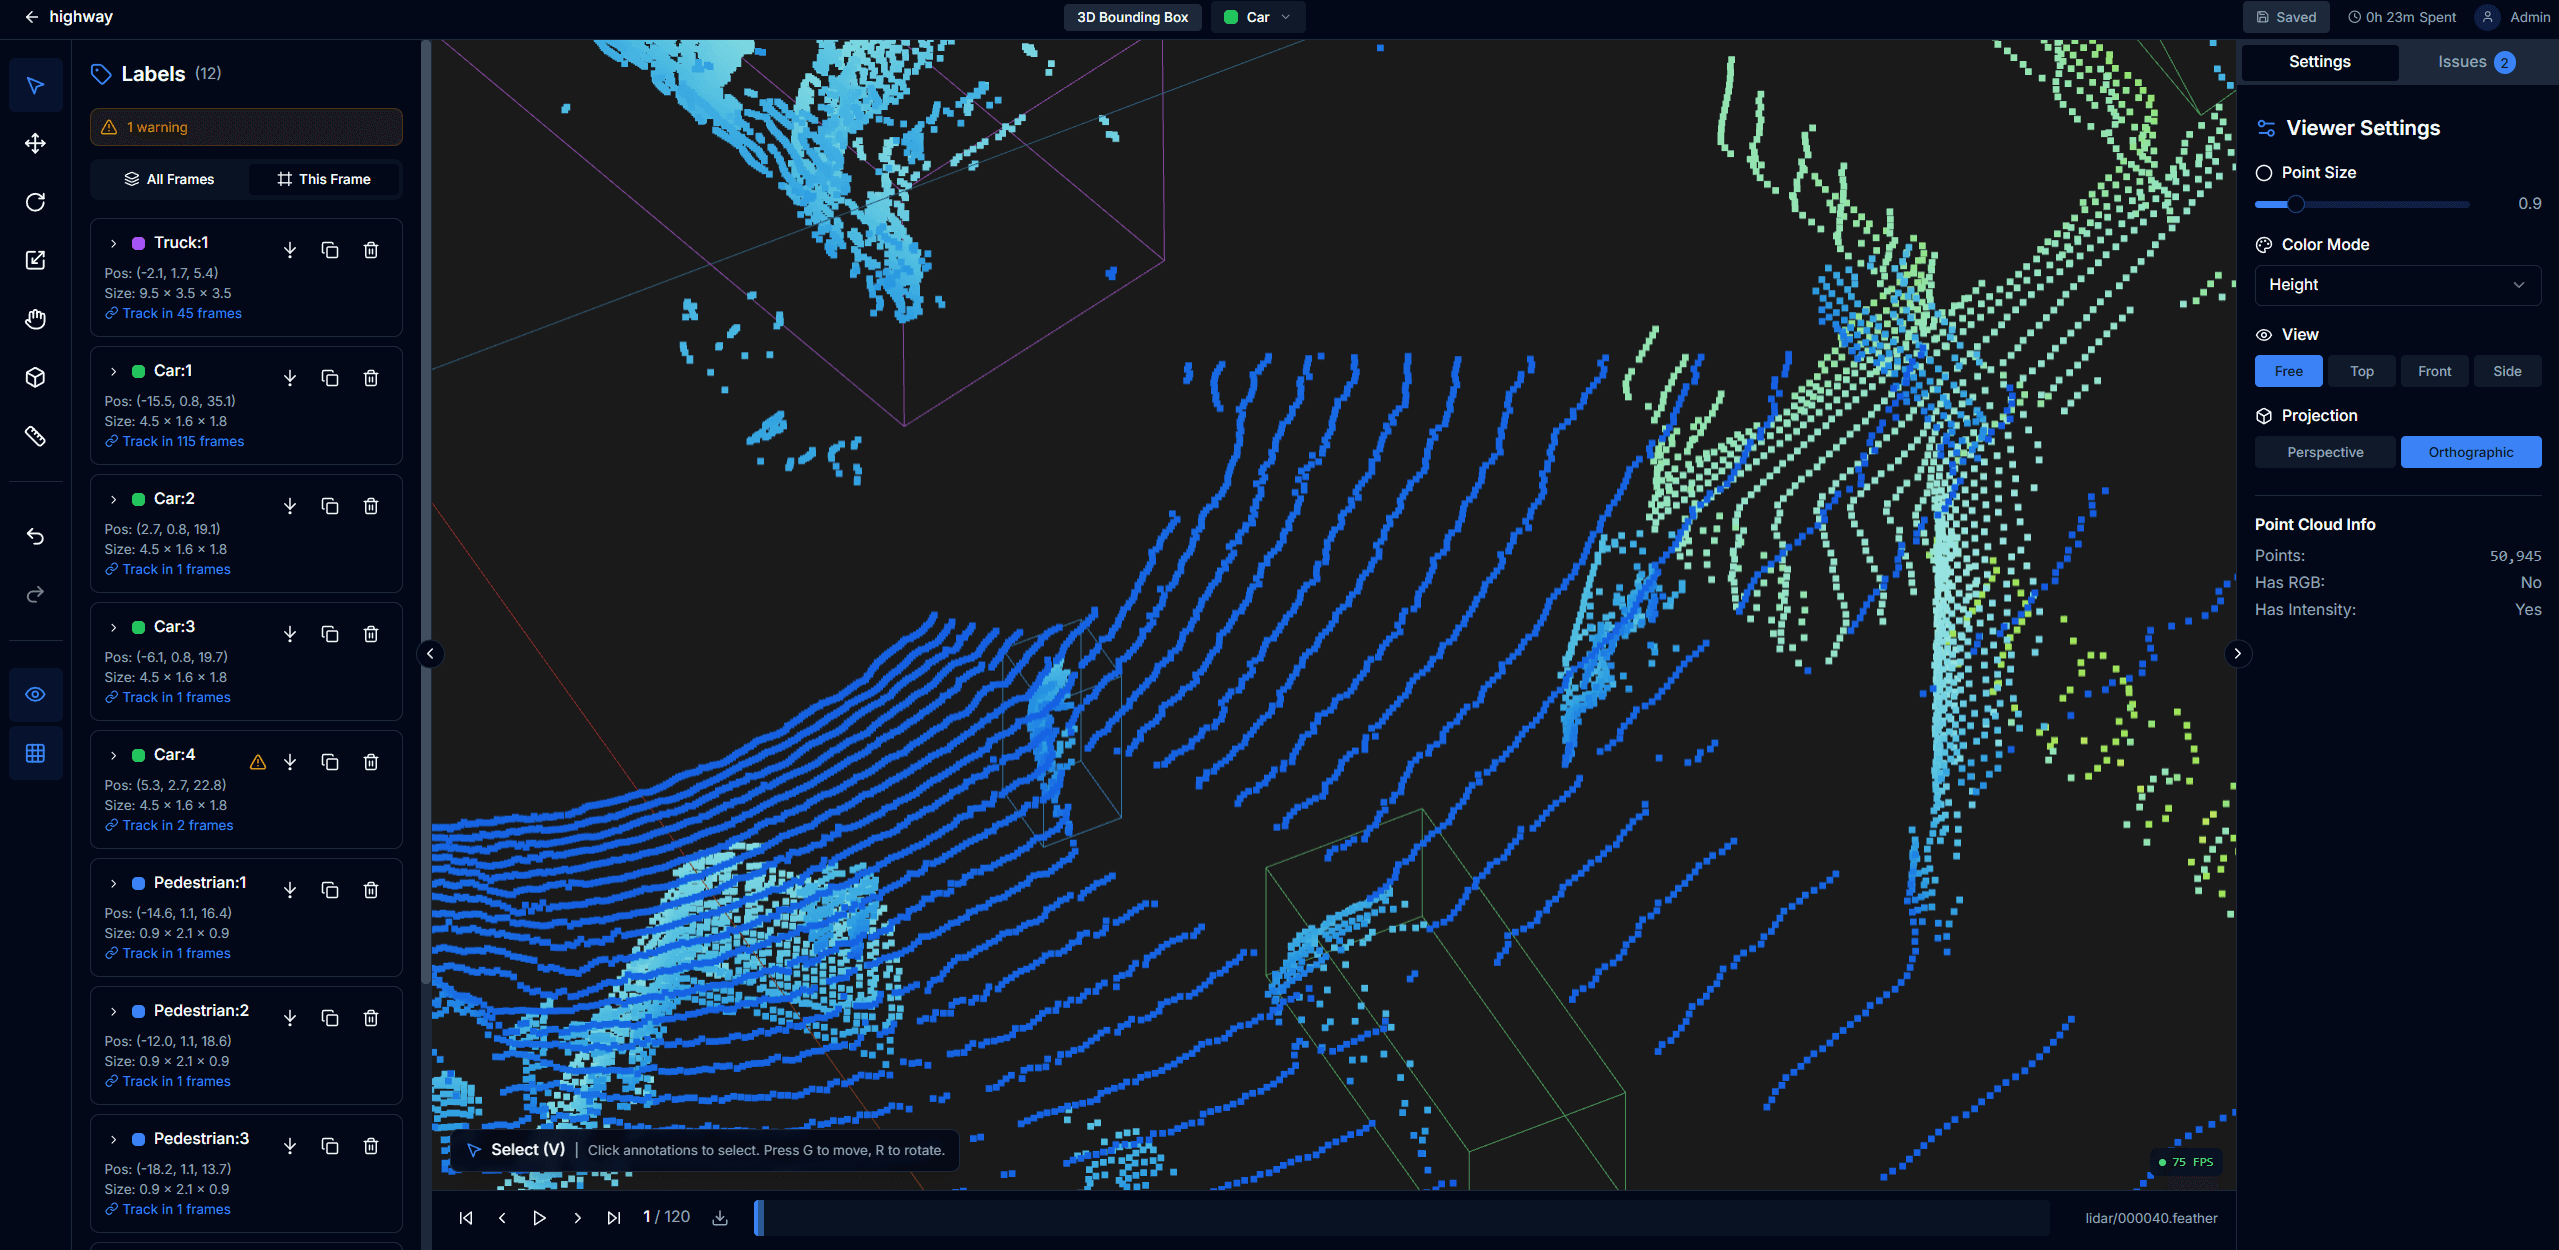The height and width of the screenshot is (1250, 2559).
Task: Open the Color Mode dropdown showing Height
Action: click(x=2397, y=285)
